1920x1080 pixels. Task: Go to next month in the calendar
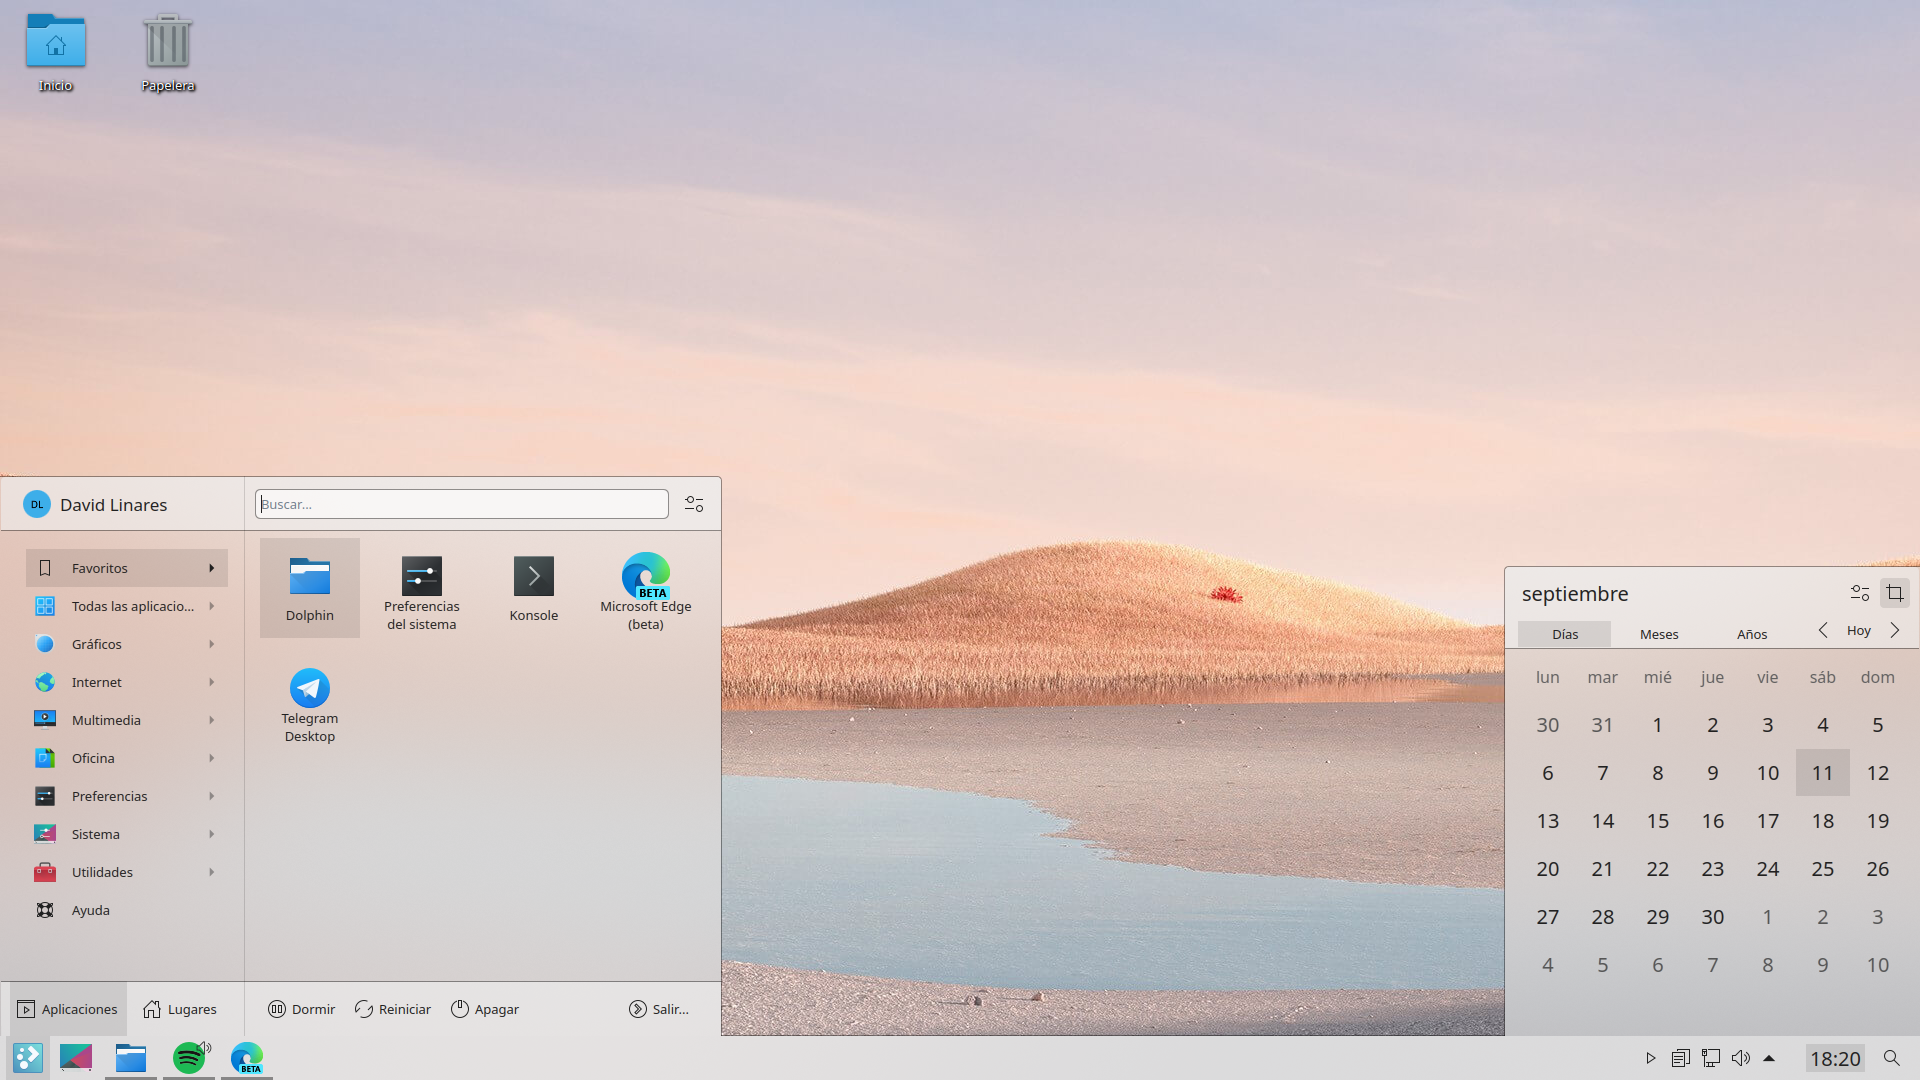tap(1895, 630)
